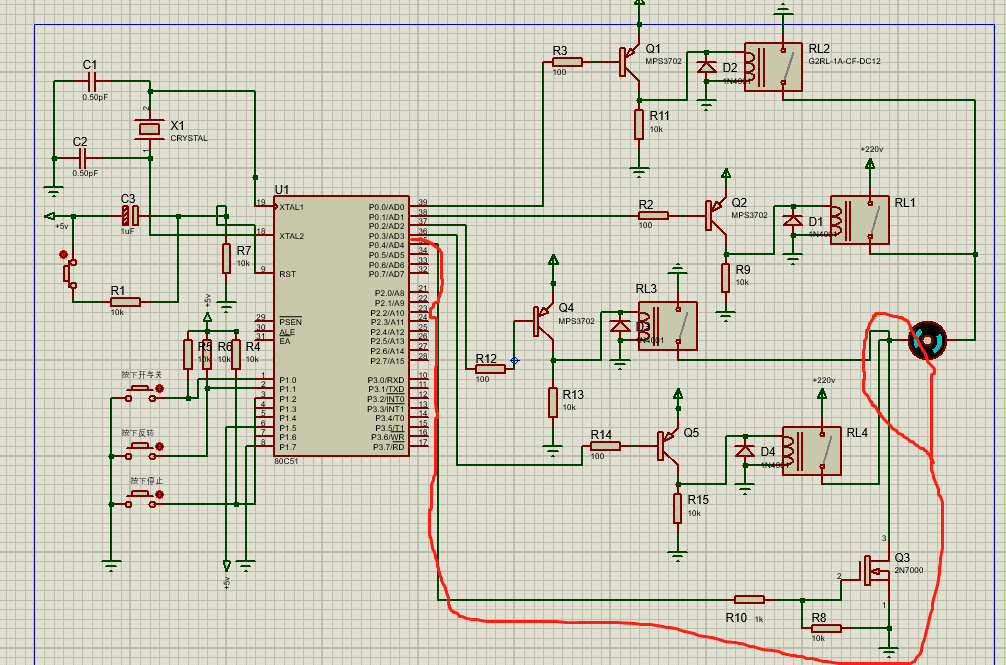The image size is (1006, 665).
Task: Click the 'G2RL-1A-CF-DC12' relay value text
Action: point(844,62)
